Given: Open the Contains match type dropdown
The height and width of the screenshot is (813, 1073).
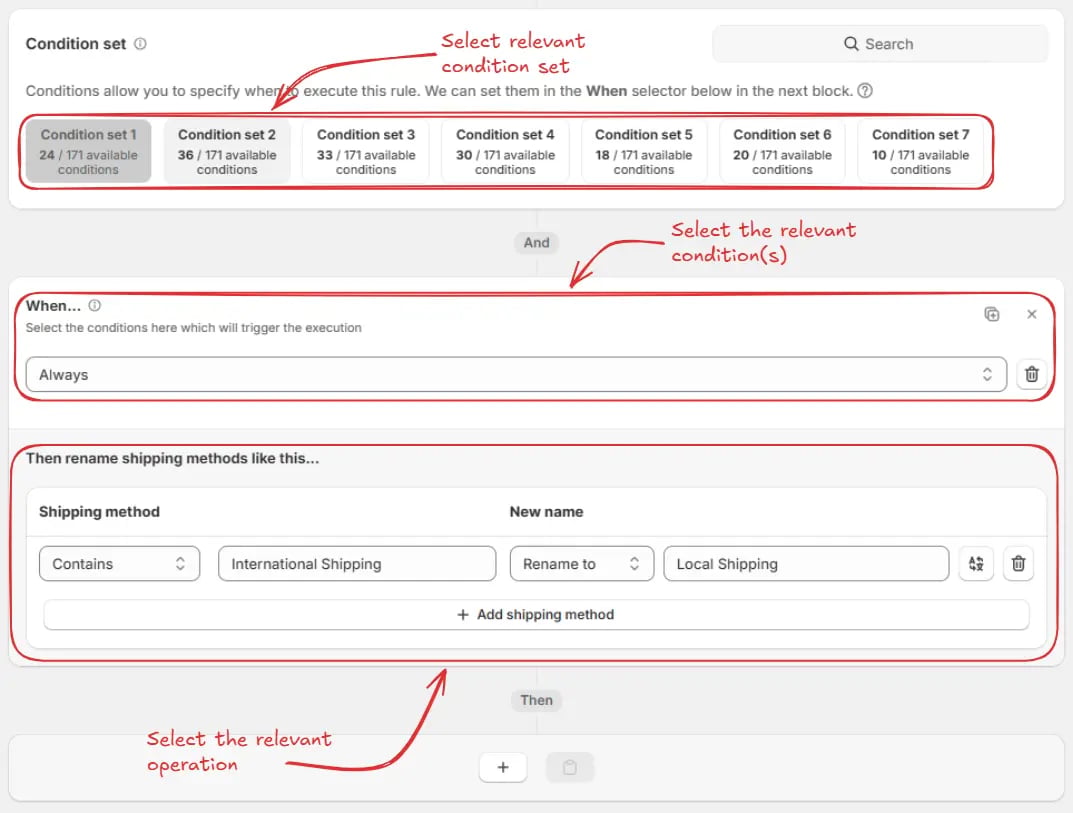Looking at the screenshot, I should 119,563.
